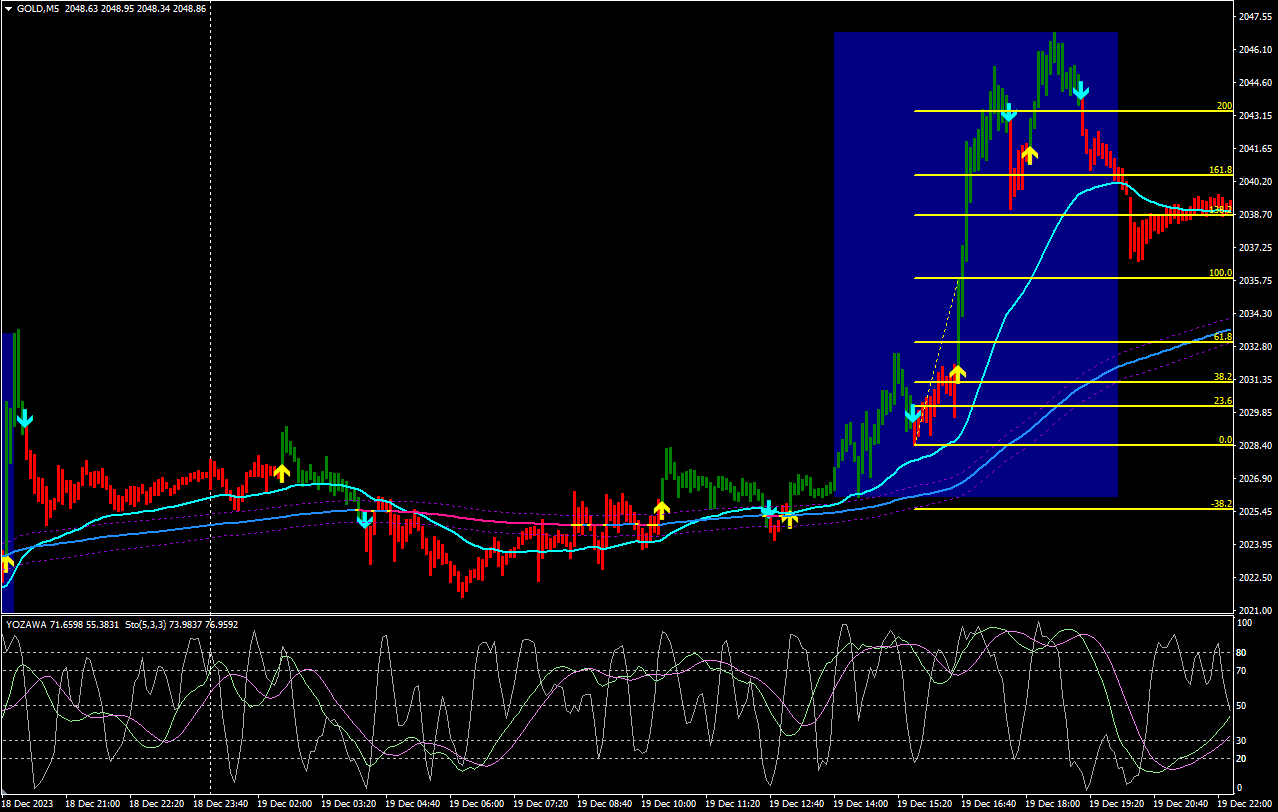Click price 2037.25 on the price scale
Viewport: 1278px width, 812px height.
pyautogui.click(x=1255, y=247)
